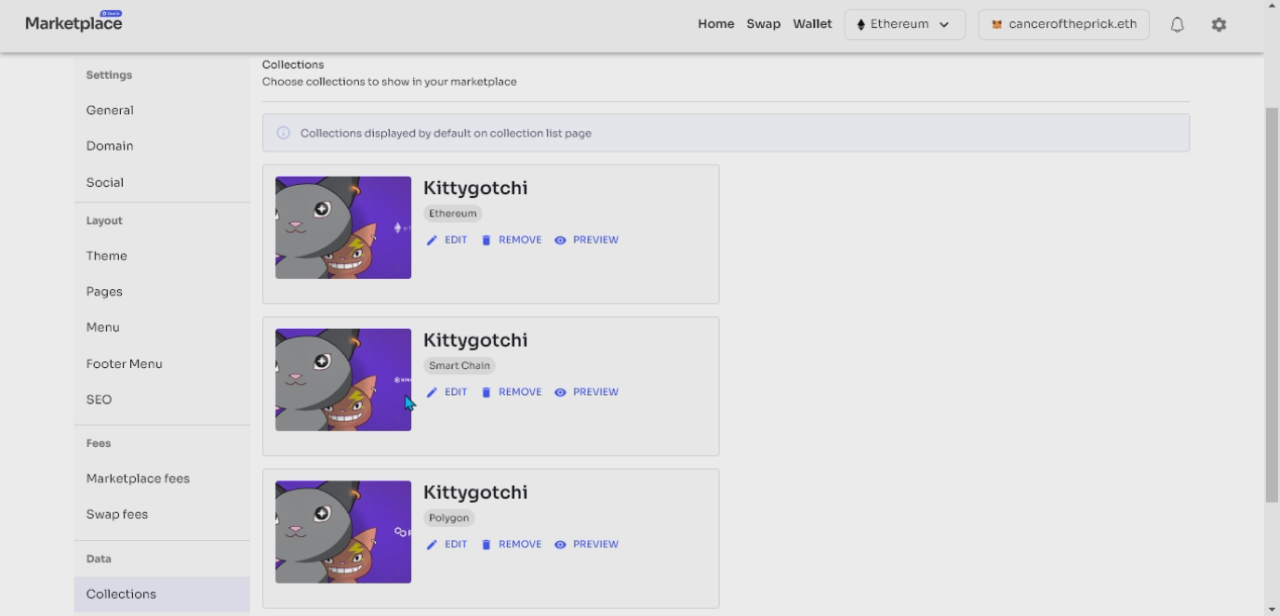This screenshot has height=616, width=1280.
Task: Click EDIT on the Ethereum Kittygotchi card
Action: pos(447,240)
